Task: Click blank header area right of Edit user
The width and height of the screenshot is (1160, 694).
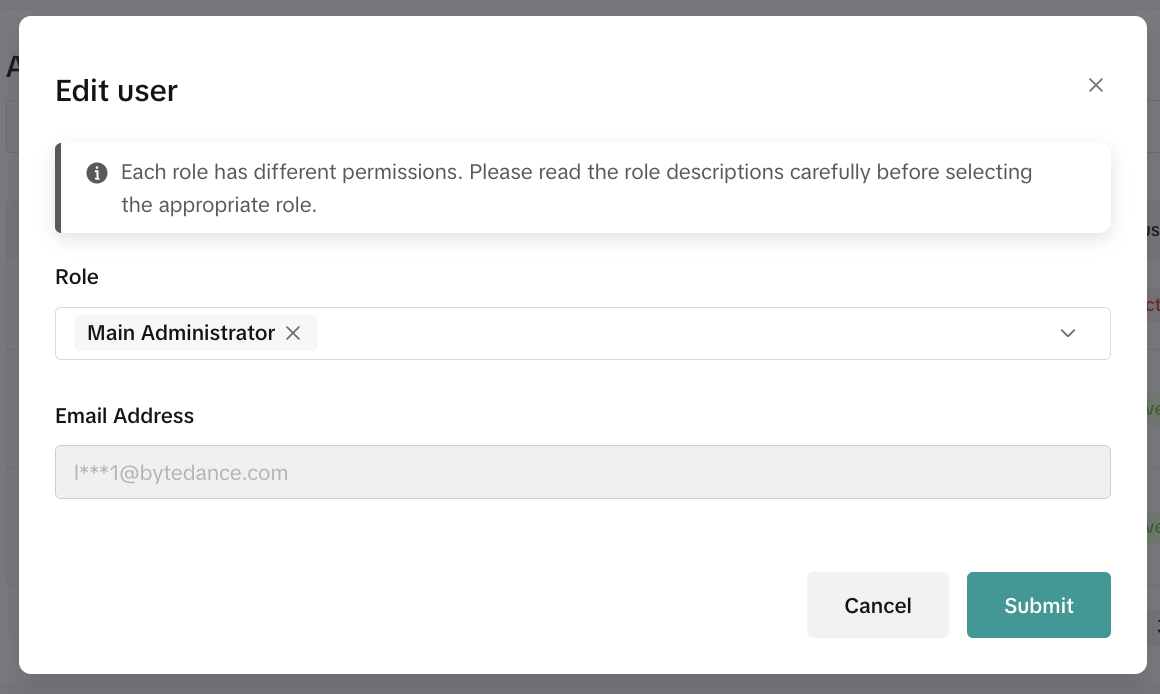Action: coord(600,91)
